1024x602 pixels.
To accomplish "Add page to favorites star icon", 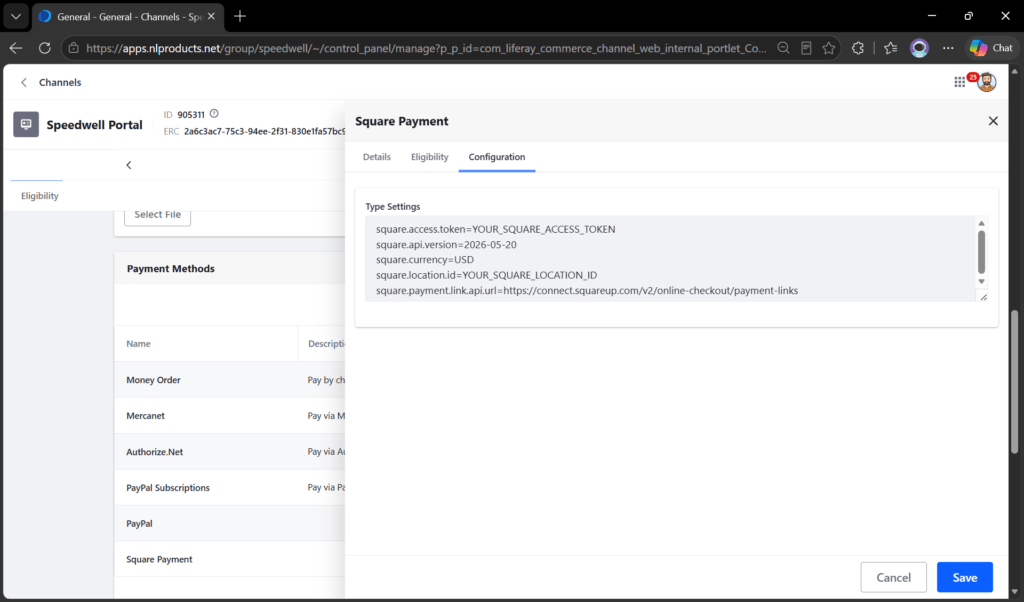I will 829,48.
